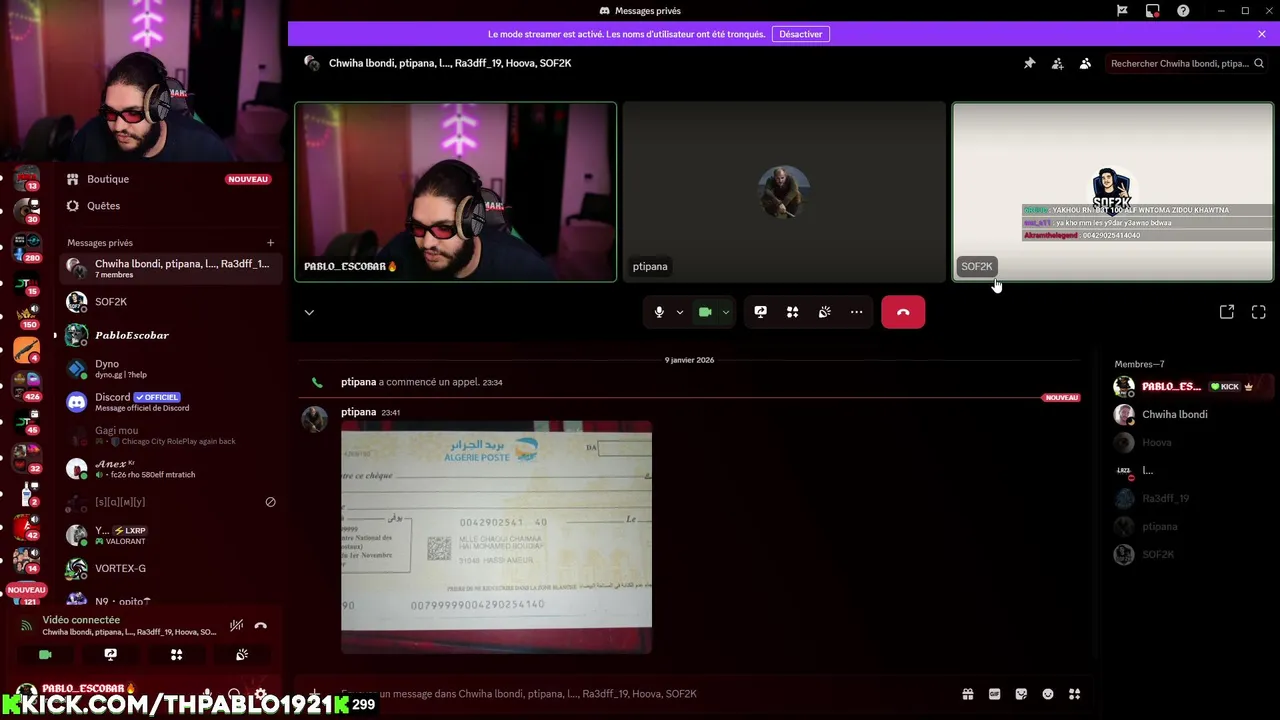Click the conversation title in chat header
This screenshot has height=720, width=1280.
(x=450, y=63)
